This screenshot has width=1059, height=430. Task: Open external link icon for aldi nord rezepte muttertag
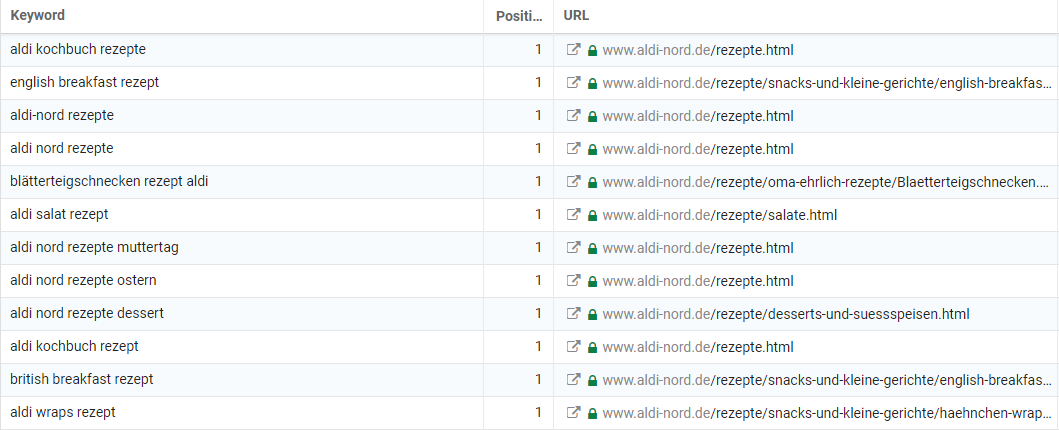click(573, 248)
